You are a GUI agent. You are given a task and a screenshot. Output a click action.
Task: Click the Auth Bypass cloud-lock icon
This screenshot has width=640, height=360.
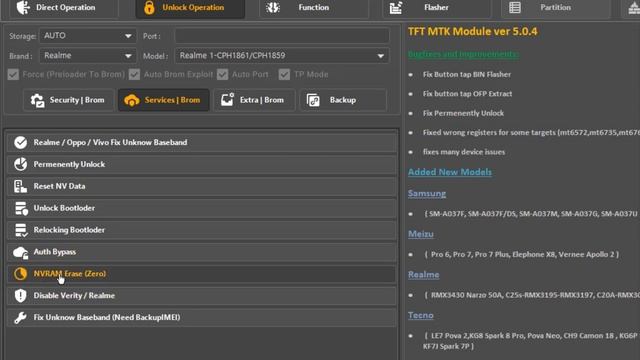[x=20, y=253]
